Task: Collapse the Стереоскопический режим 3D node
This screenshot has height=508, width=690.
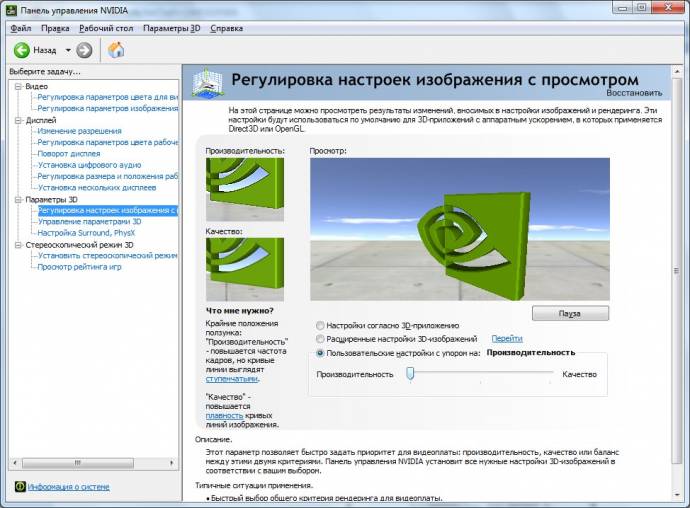Action: pyautogui.click(x=18, y=245)
